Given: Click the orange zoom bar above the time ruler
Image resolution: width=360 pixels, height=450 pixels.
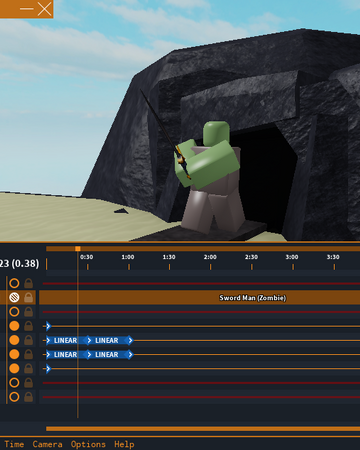Looking at the screenshot, I should coord(203,249).
